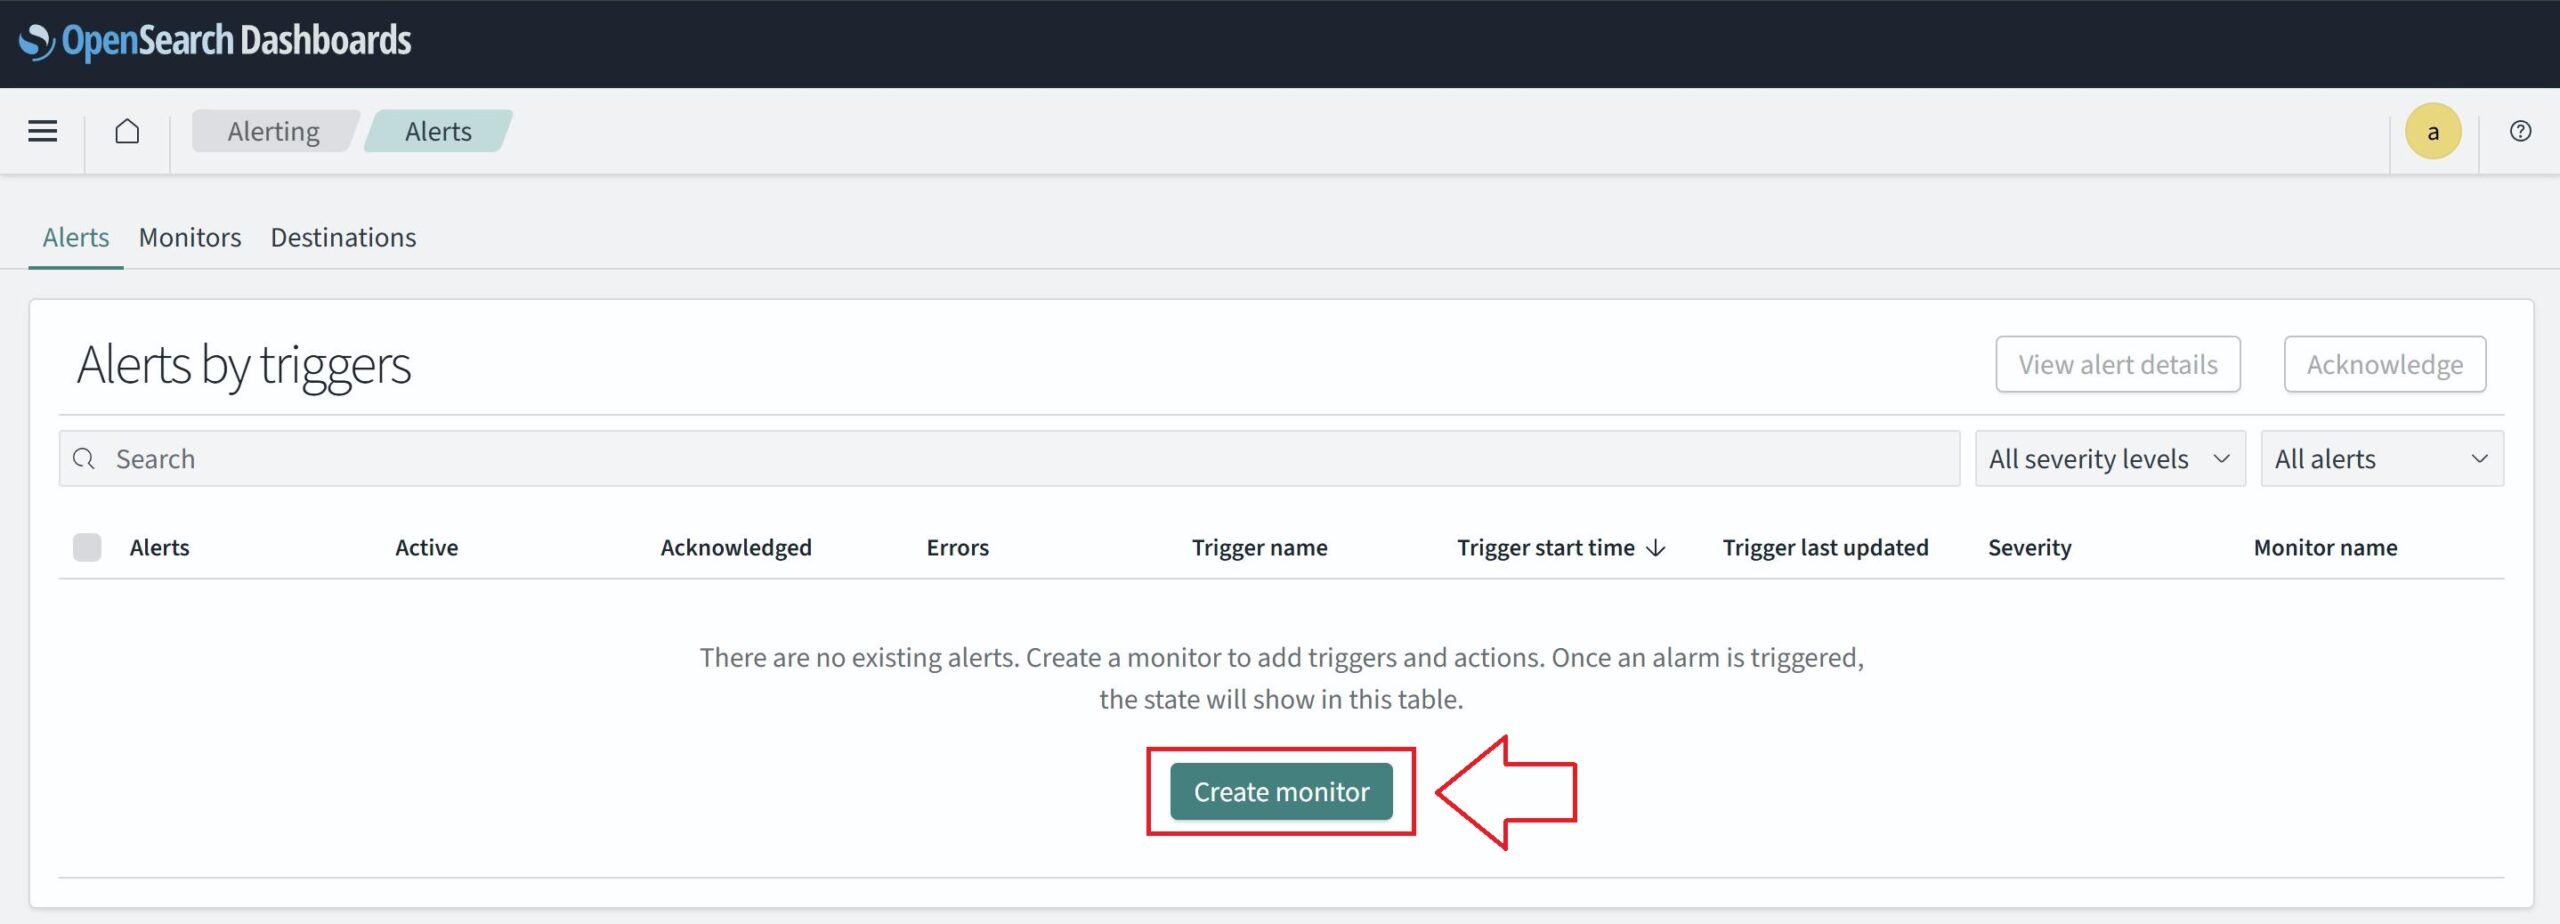Click the Alerts breadcrumb

pos(438,131)
